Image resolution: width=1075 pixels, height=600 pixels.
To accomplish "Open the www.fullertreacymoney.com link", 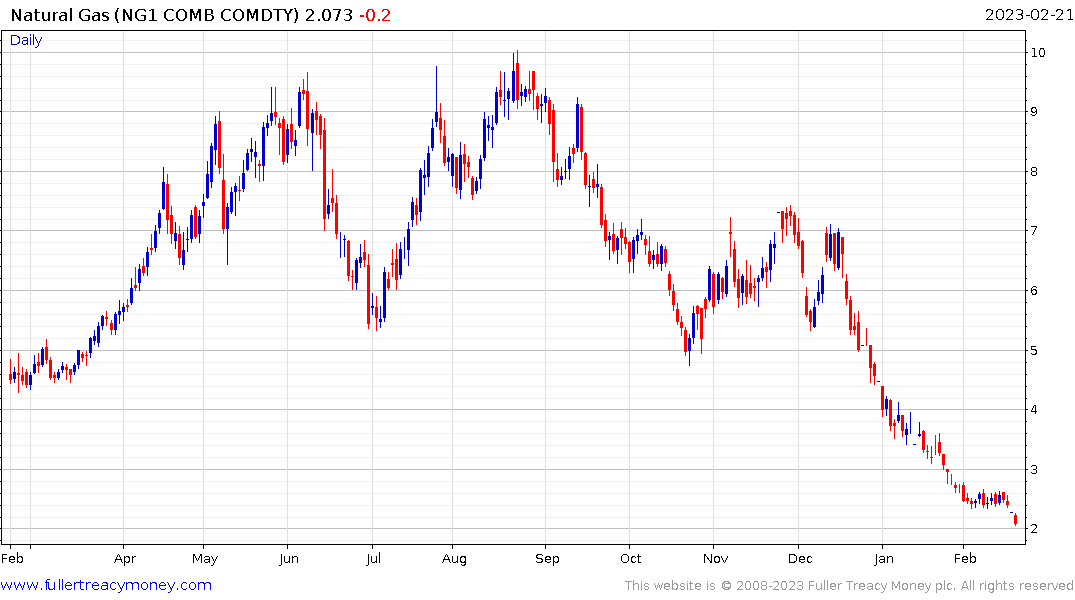I will pos(106,585).
